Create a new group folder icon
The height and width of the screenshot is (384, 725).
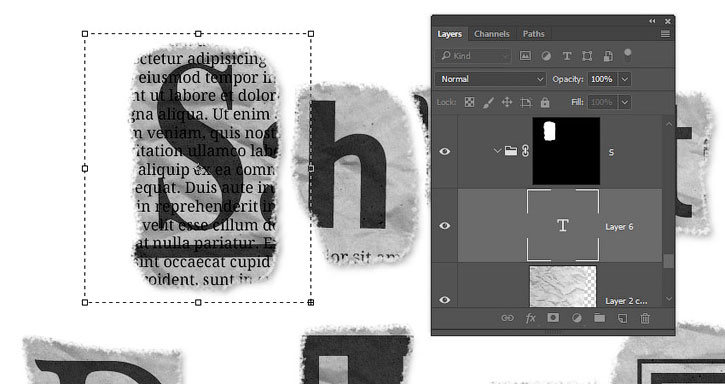coord(599,318)
